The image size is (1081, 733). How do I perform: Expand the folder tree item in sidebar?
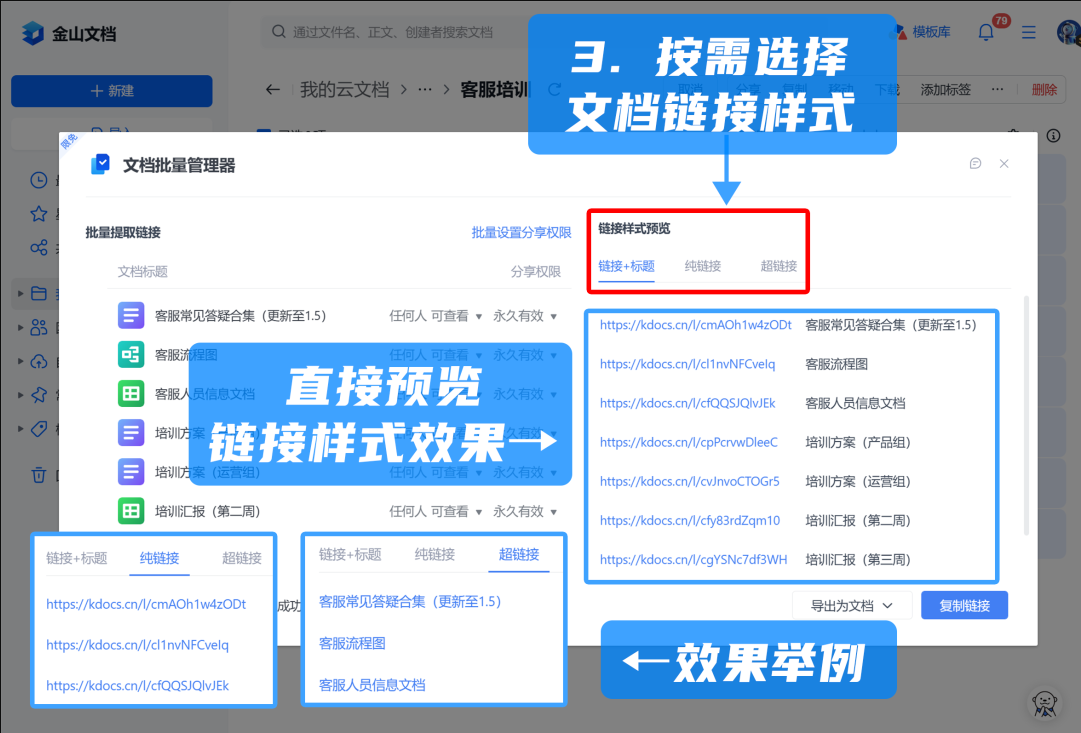(21, 293)
